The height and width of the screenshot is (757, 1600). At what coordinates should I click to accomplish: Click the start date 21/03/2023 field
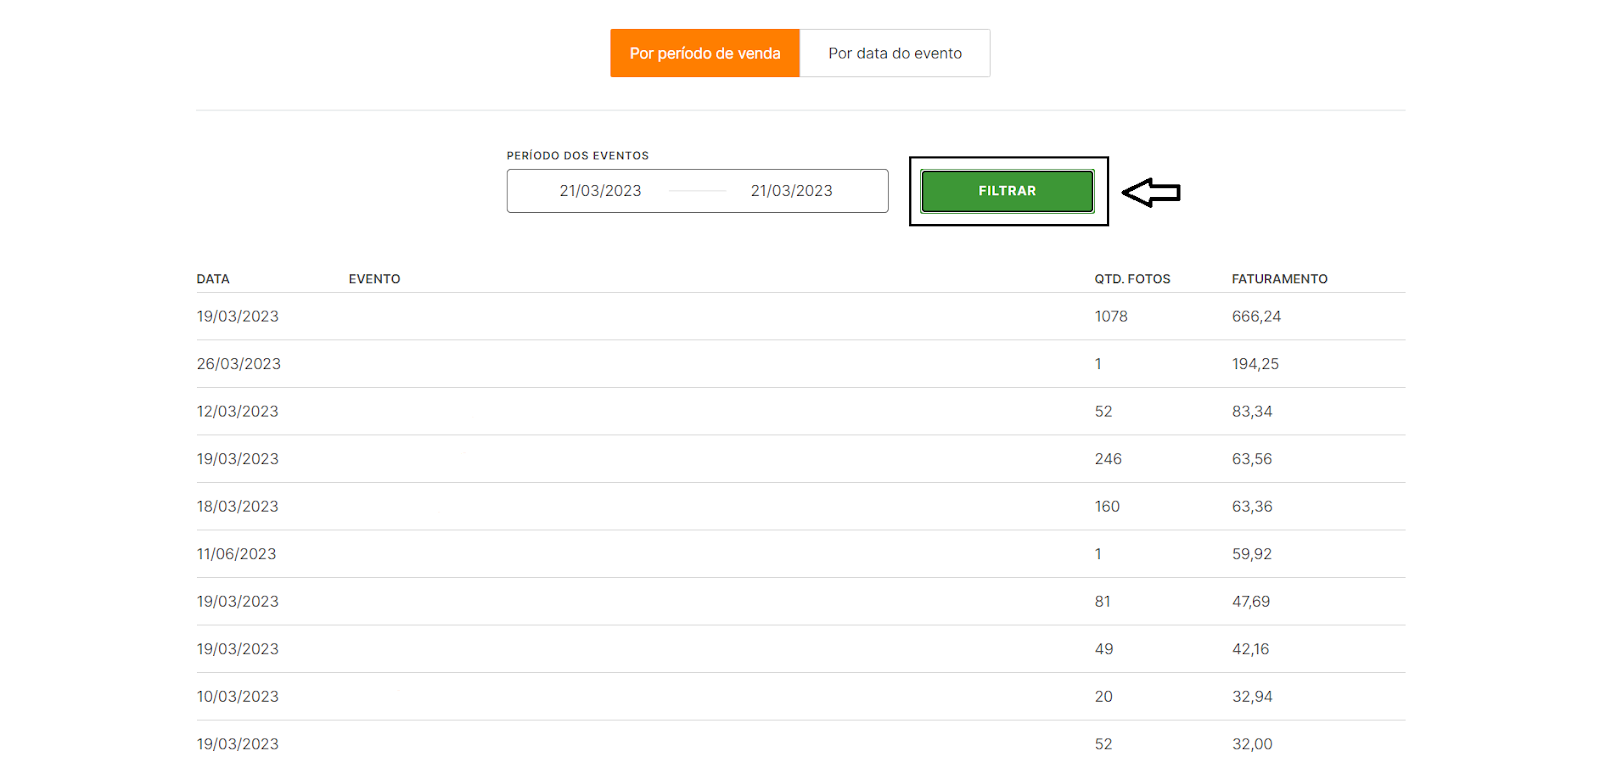(x=600, y=191)
